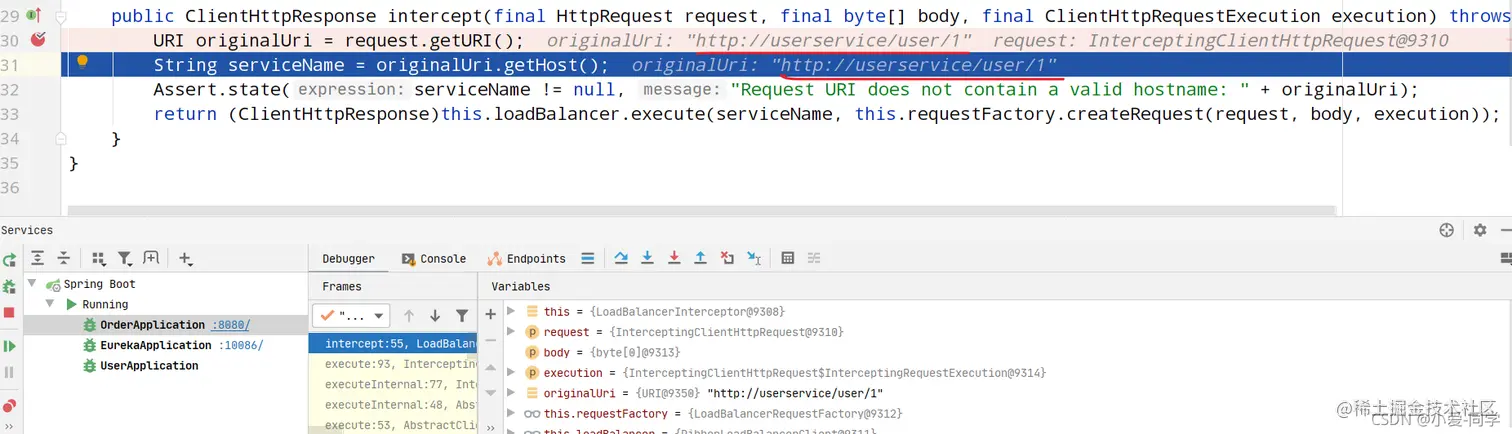Click Show Execution Point lines icon
This screenshot has height=434, width=1512.
coord(588,258)
